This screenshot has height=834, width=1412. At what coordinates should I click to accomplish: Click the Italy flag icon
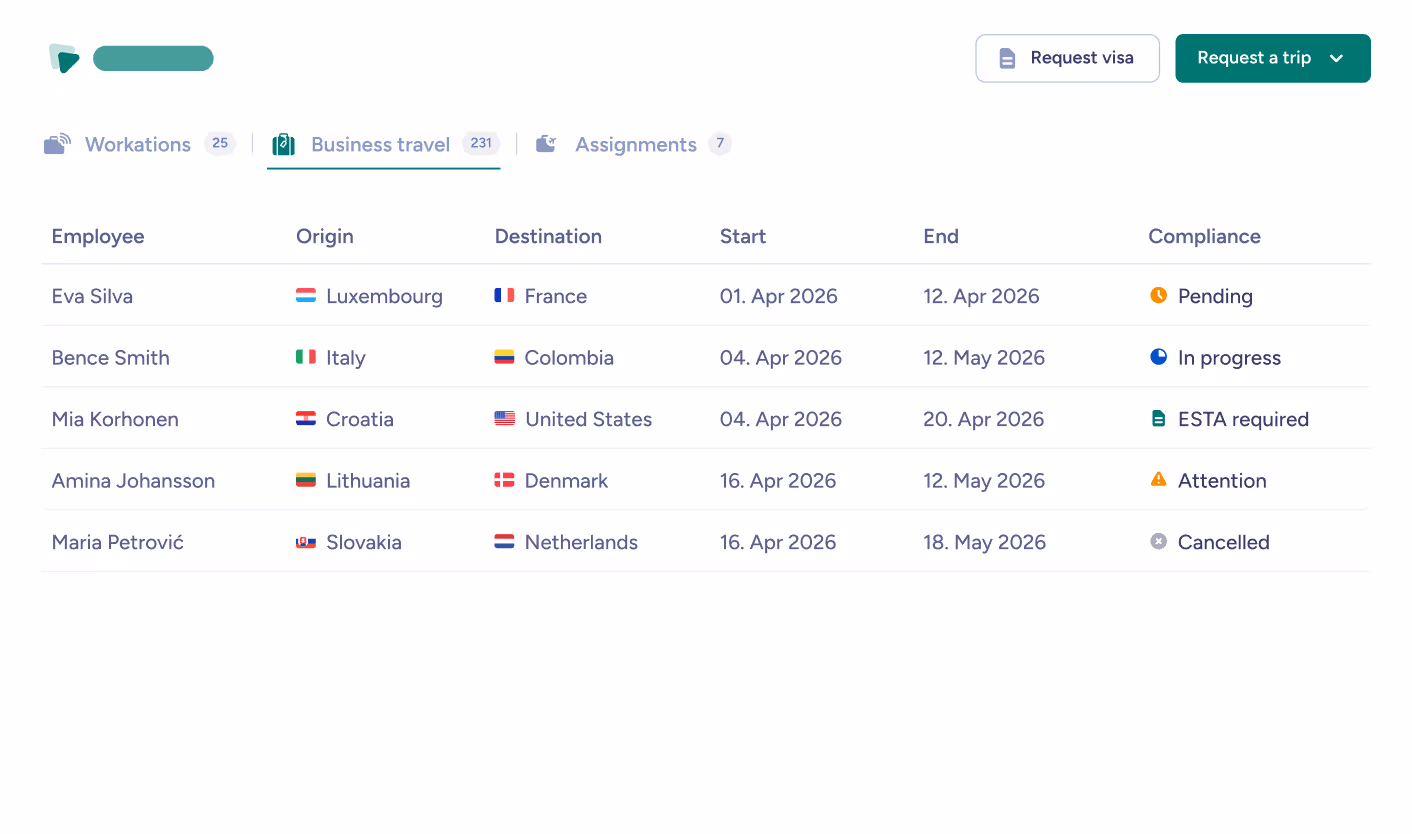[x=306, y=357]
